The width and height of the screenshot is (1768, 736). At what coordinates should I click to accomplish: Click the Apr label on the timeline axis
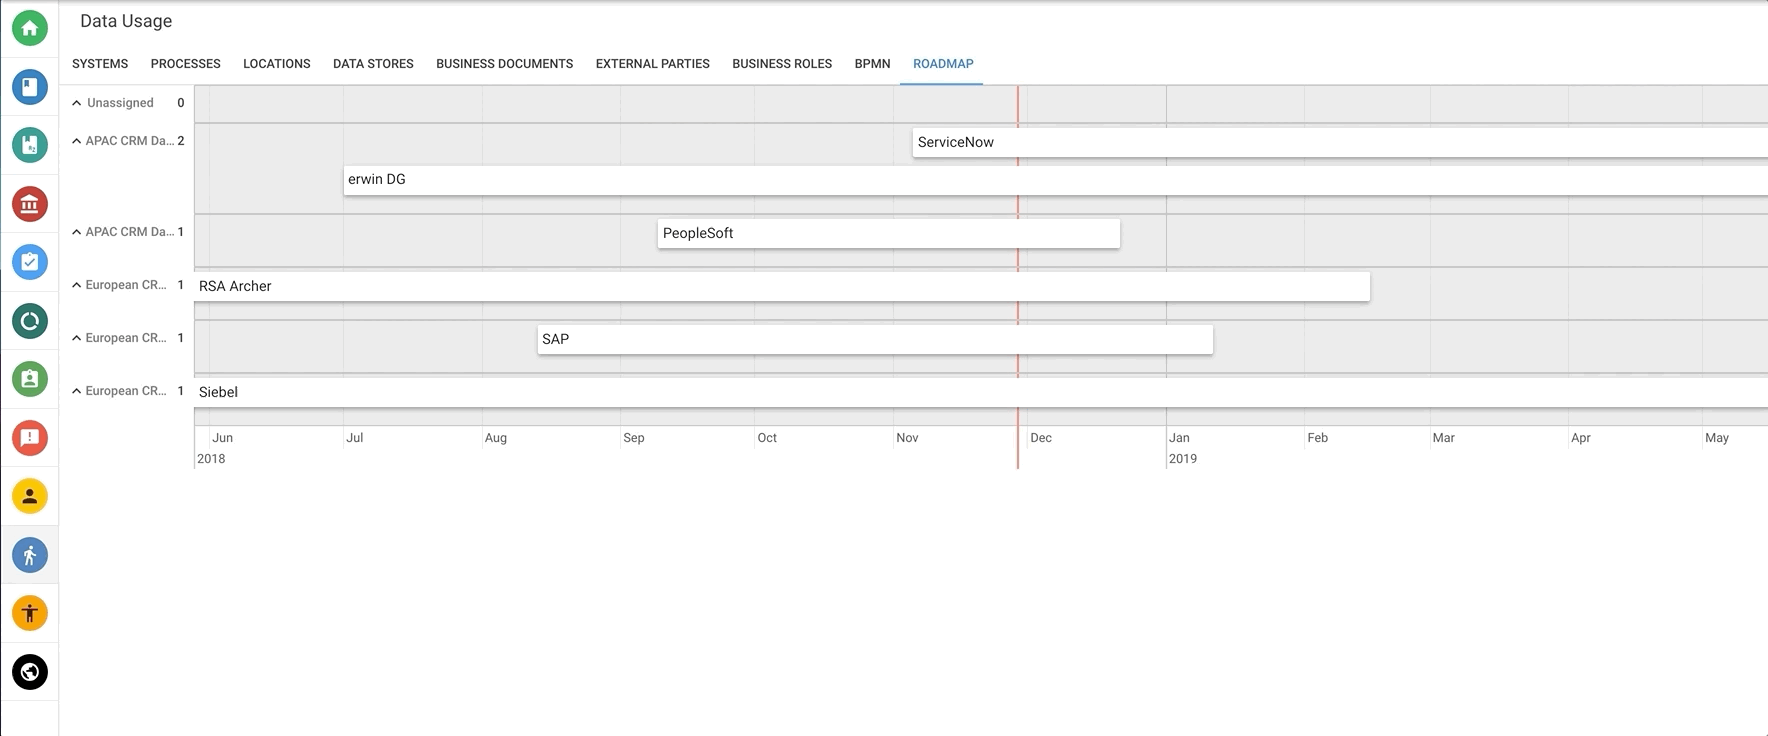(x=1581, y=438)
